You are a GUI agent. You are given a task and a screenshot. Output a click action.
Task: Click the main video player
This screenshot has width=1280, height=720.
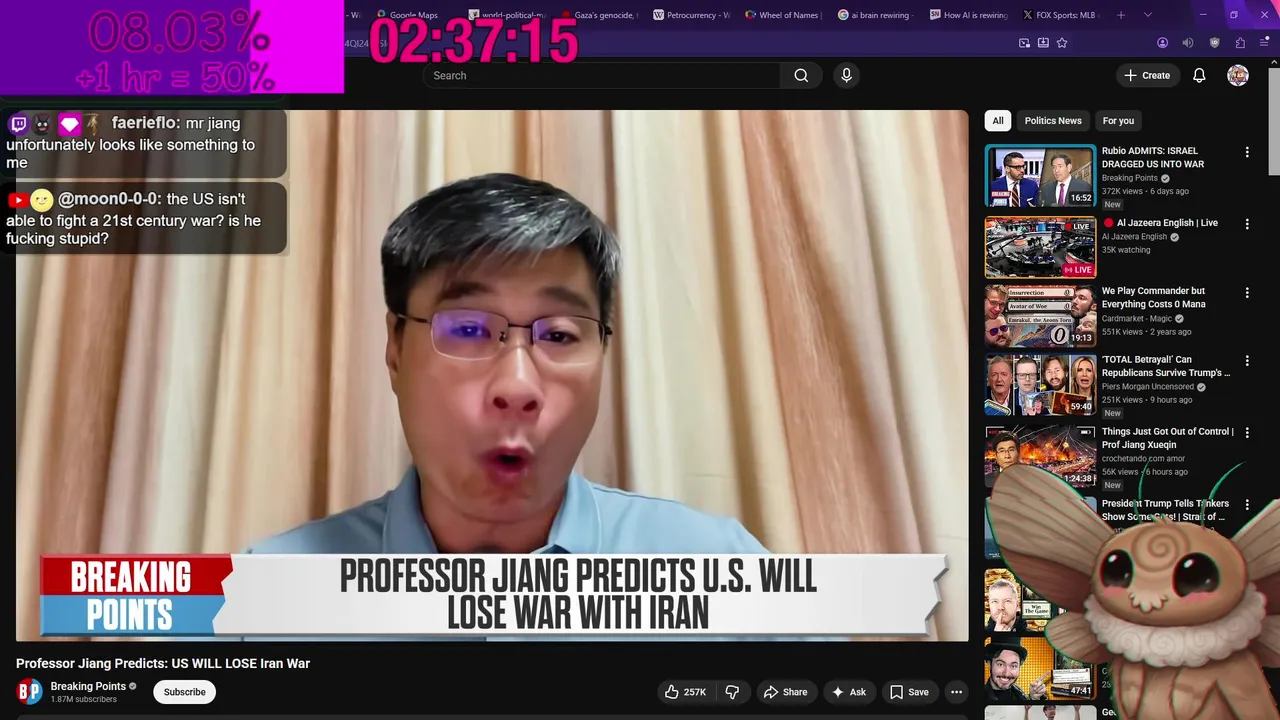coord(492,375)
